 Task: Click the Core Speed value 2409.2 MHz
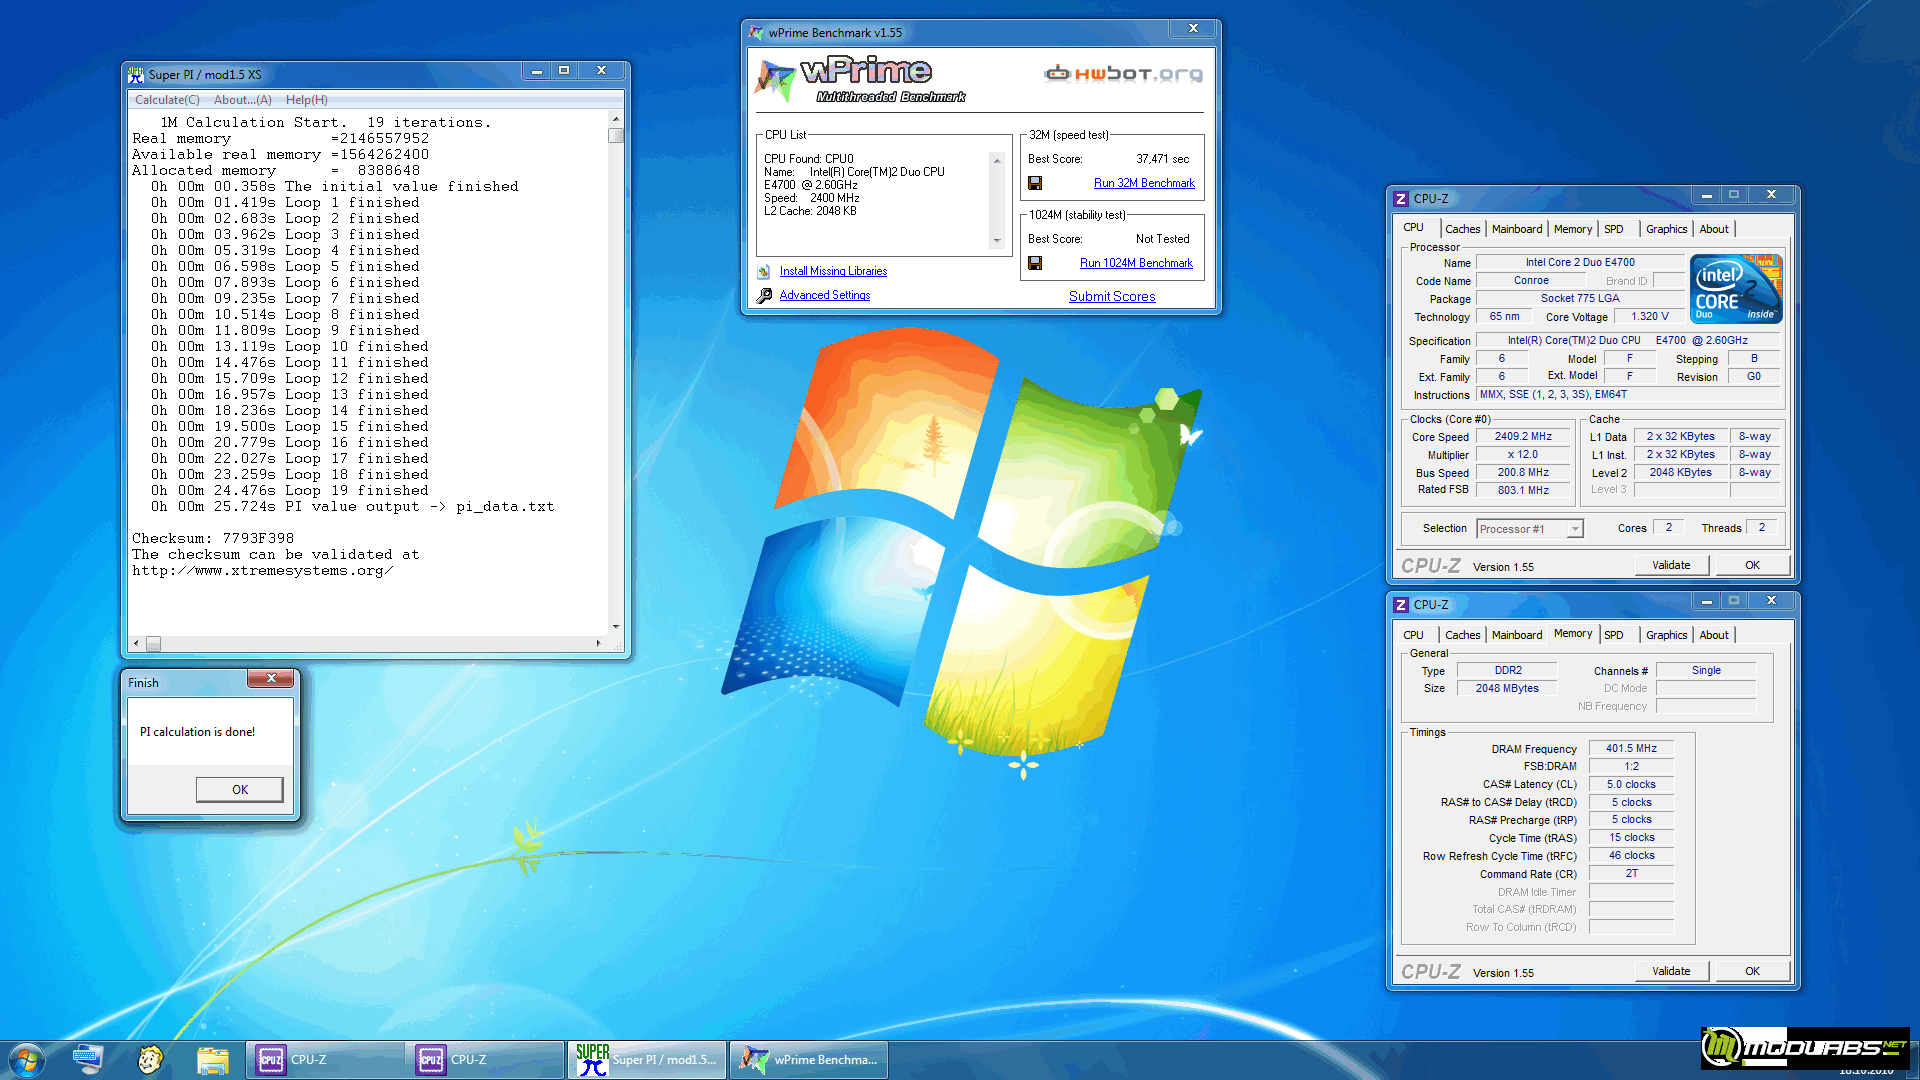[1523, 437]
